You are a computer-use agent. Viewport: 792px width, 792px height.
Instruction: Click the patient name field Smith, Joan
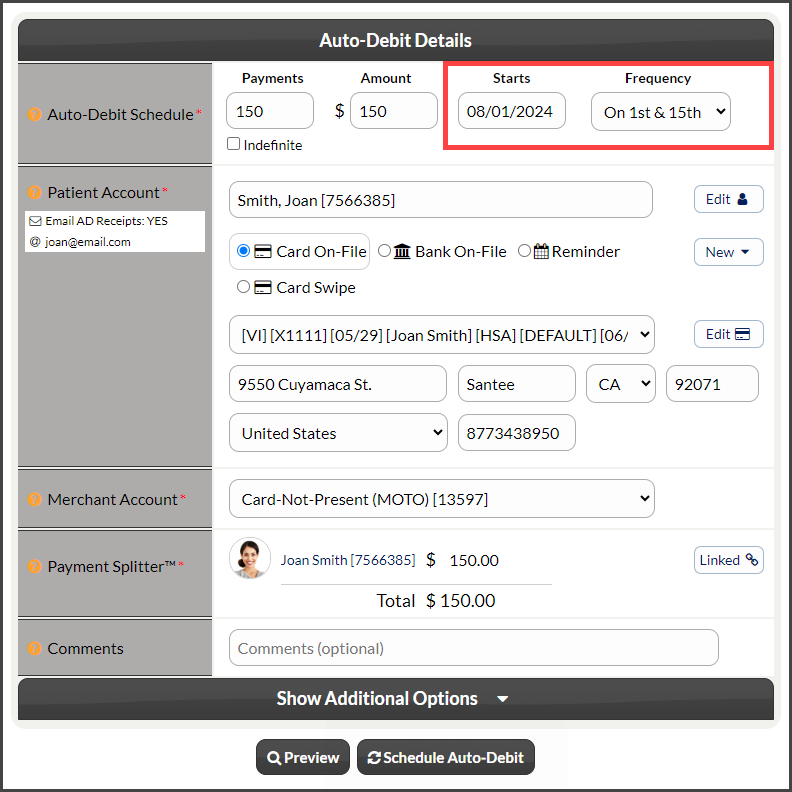440,200
